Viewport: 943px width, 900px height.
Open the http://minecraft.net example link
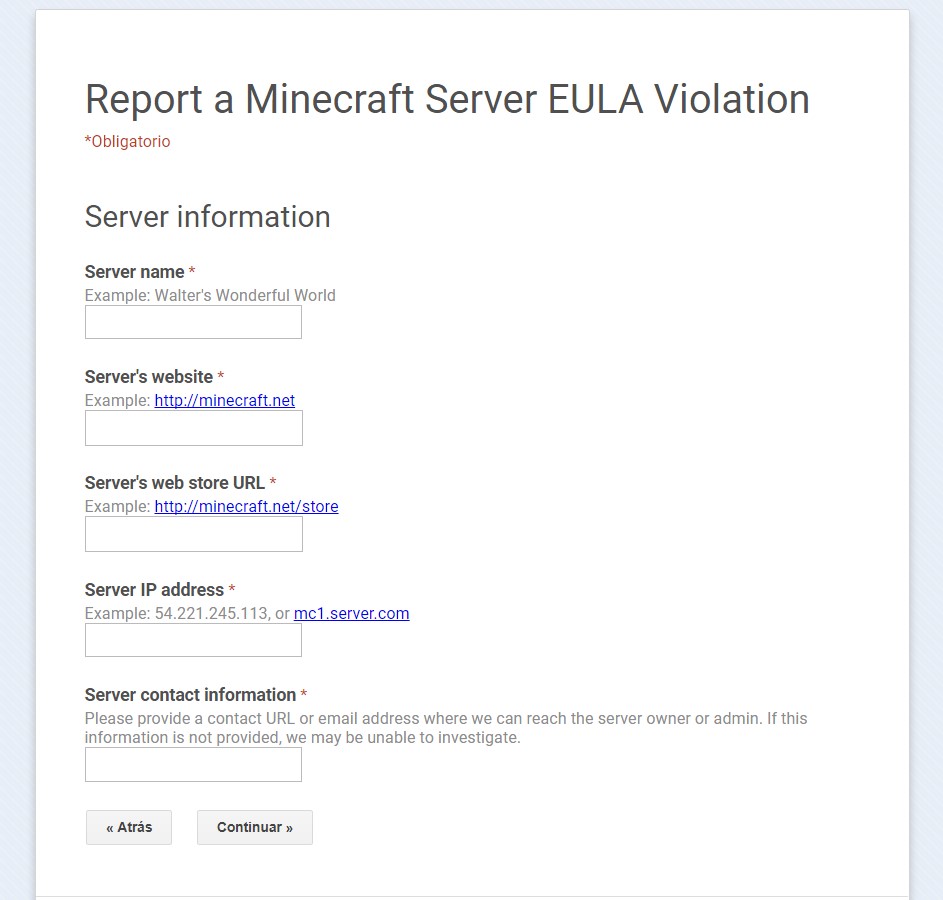tap(224, 400)
